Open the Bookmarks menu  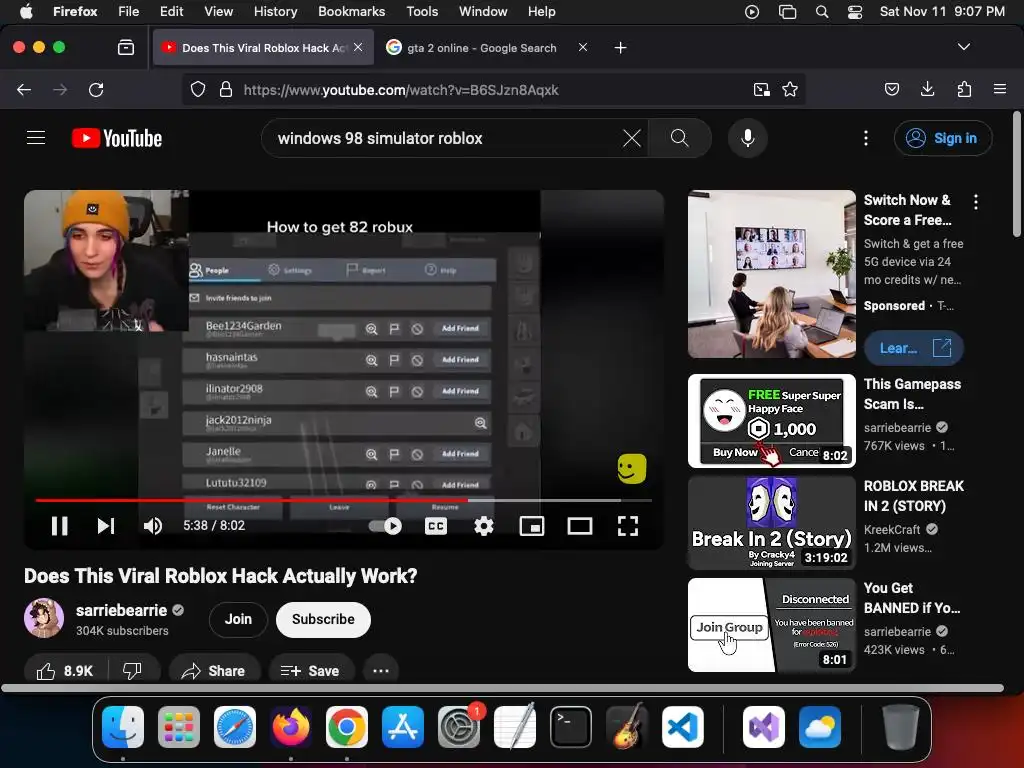pyautogui.click(x=351, y=11)
